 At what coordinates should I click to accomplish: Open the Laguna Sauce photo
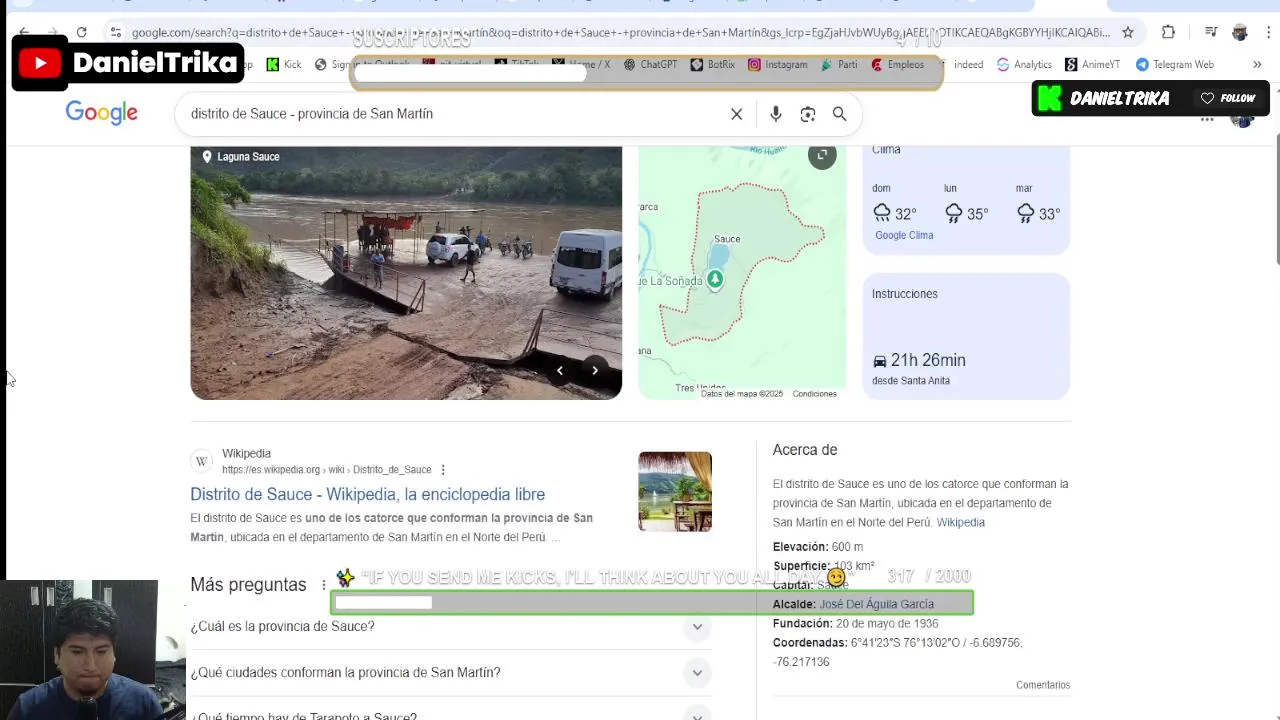pyautogui.click(x=406, y=272)
